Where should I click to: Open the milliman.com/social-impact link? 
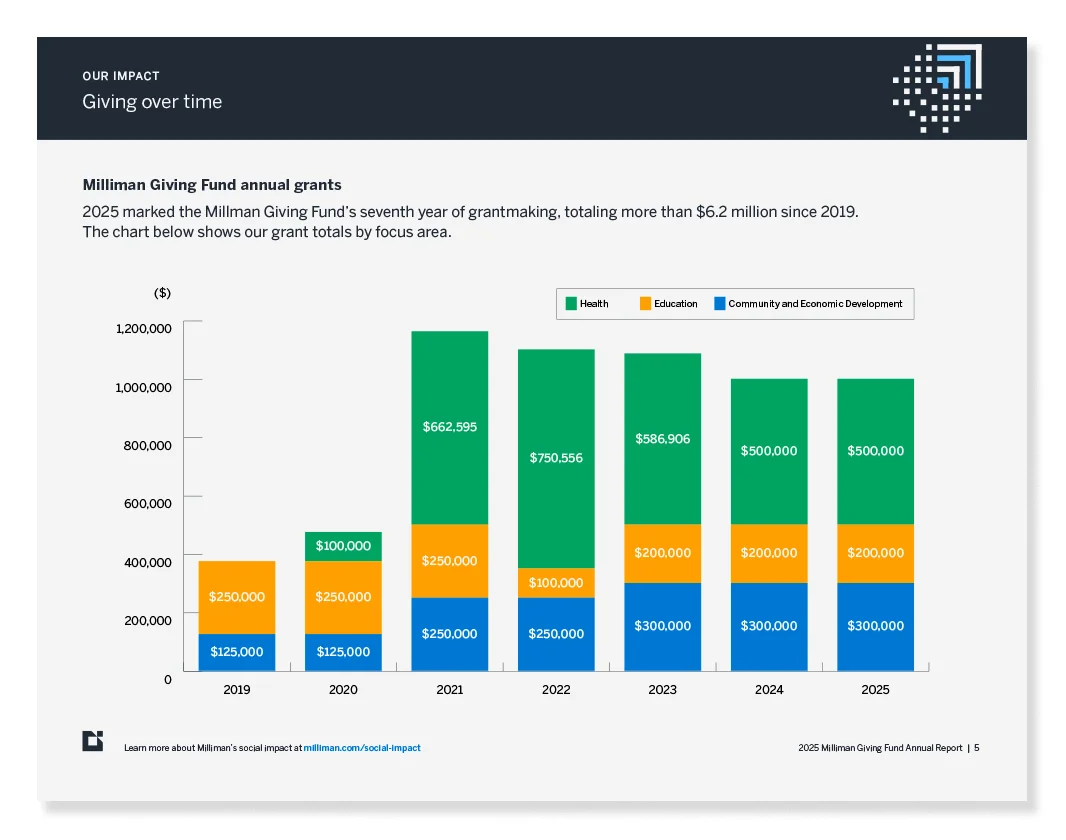(x=362, y=748)
